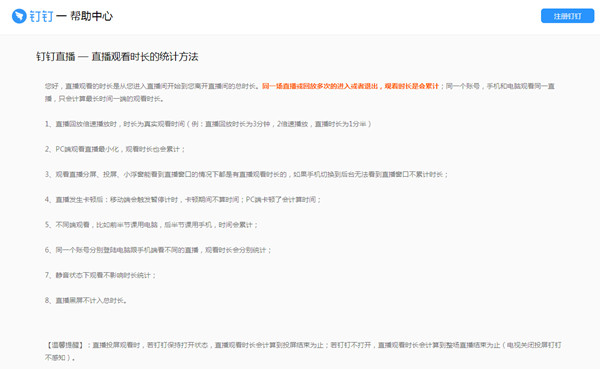Click the blue 注册钉钉 register button

567,16
